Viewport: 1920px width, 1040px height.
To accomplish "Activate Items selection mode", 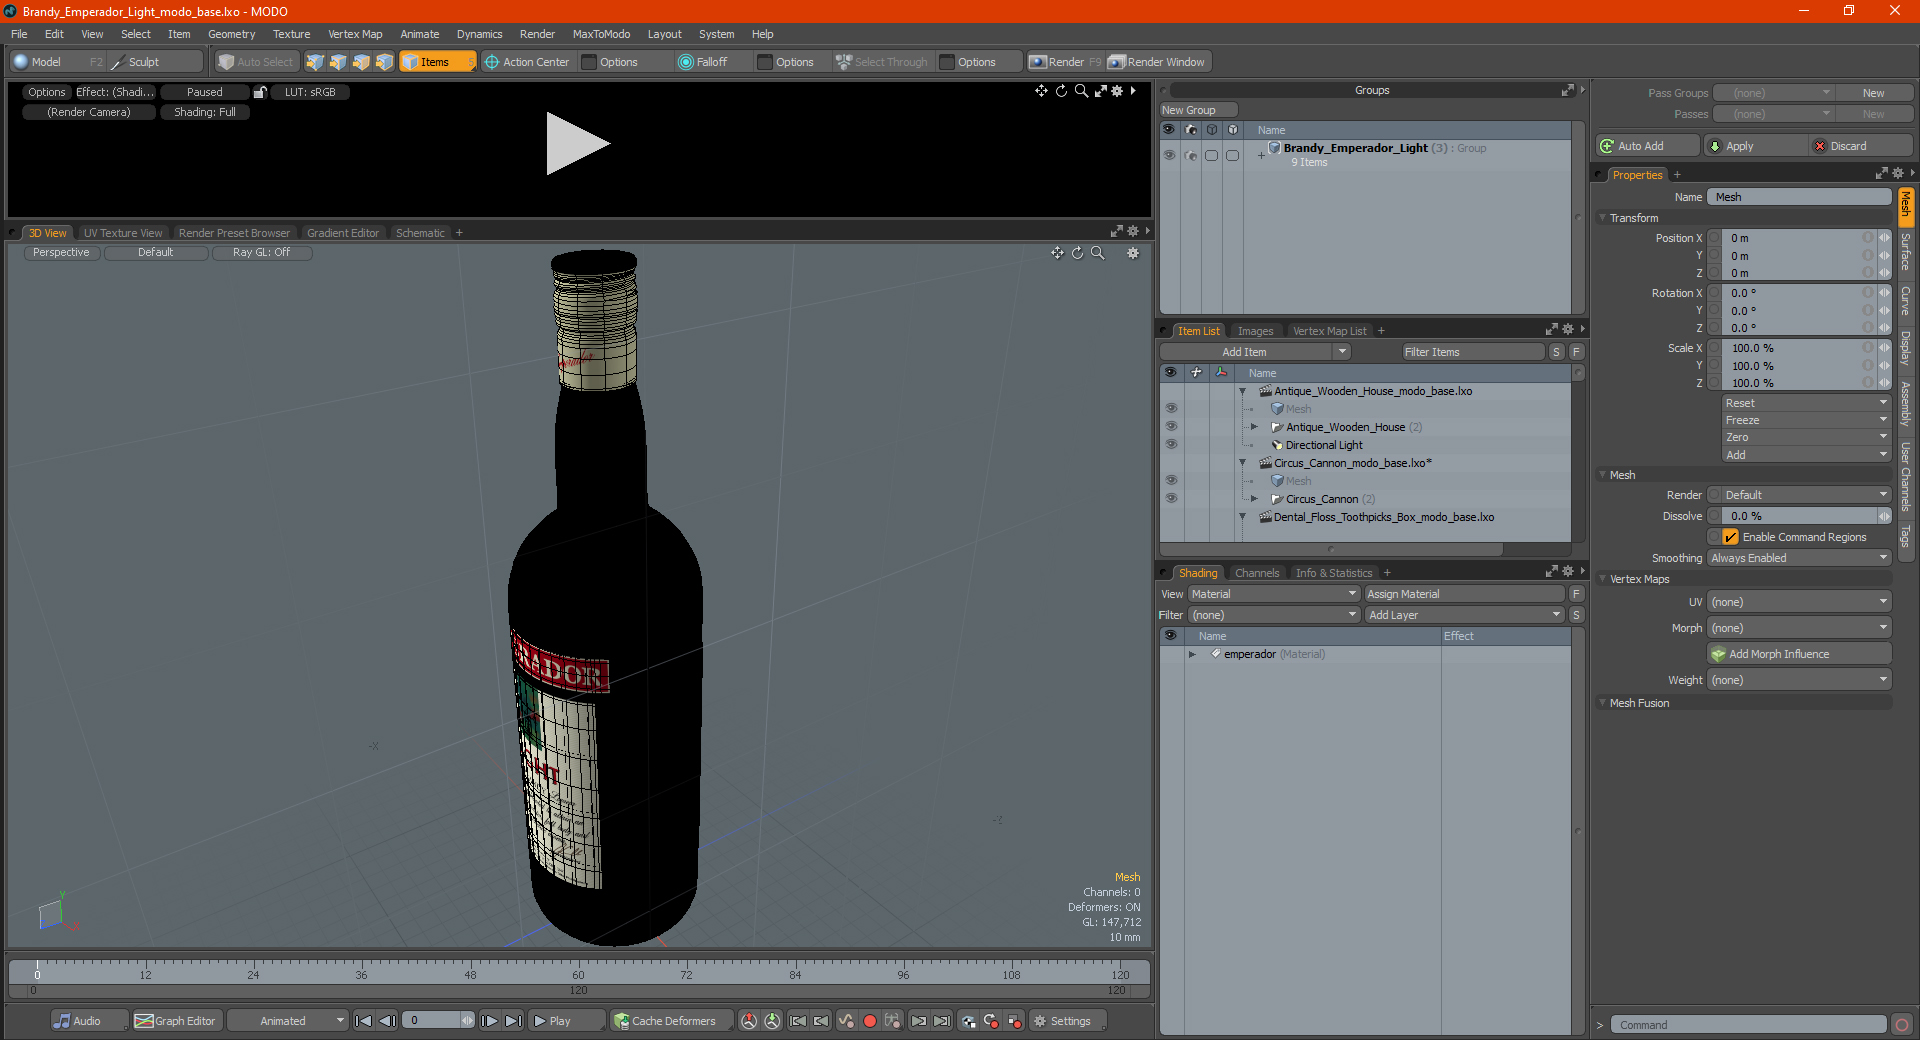I will click(x=437, y=62).
